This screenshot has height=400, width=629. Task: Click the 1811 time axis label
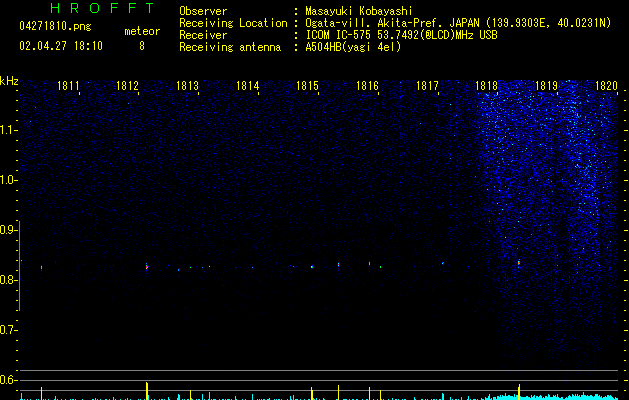68,86
